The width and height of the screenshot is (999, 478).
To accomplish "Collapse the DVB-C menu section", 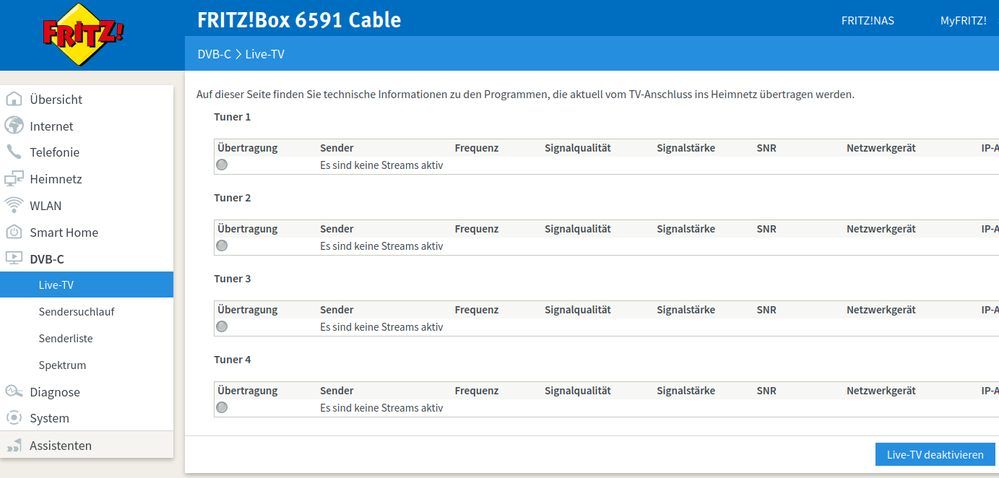I will pyautogui.click(x=47, y=259).
